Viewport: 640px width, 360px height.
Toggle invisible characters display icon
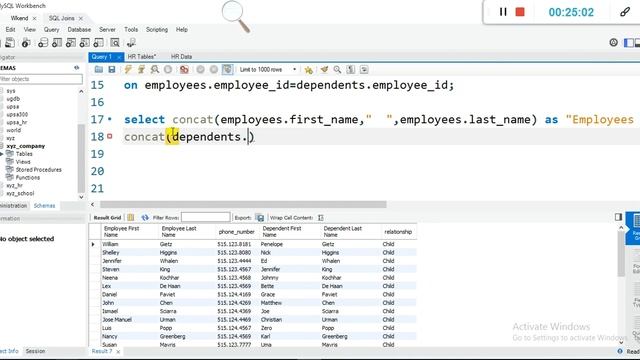[x=351, y=69]
